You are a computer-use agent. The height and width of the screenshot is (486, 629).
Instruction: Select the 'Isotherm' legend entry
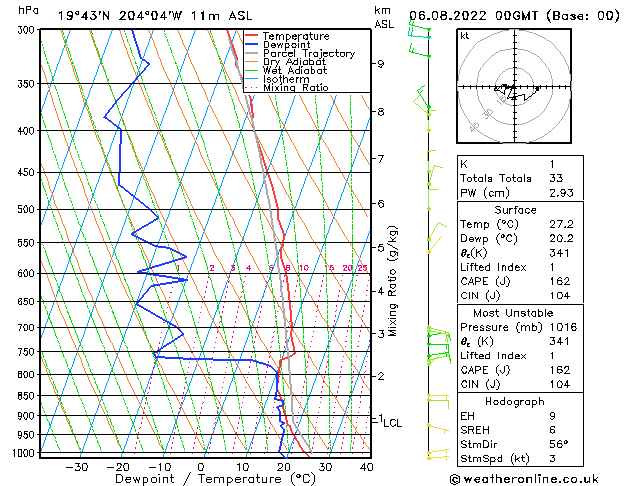[x=286, y=79]
